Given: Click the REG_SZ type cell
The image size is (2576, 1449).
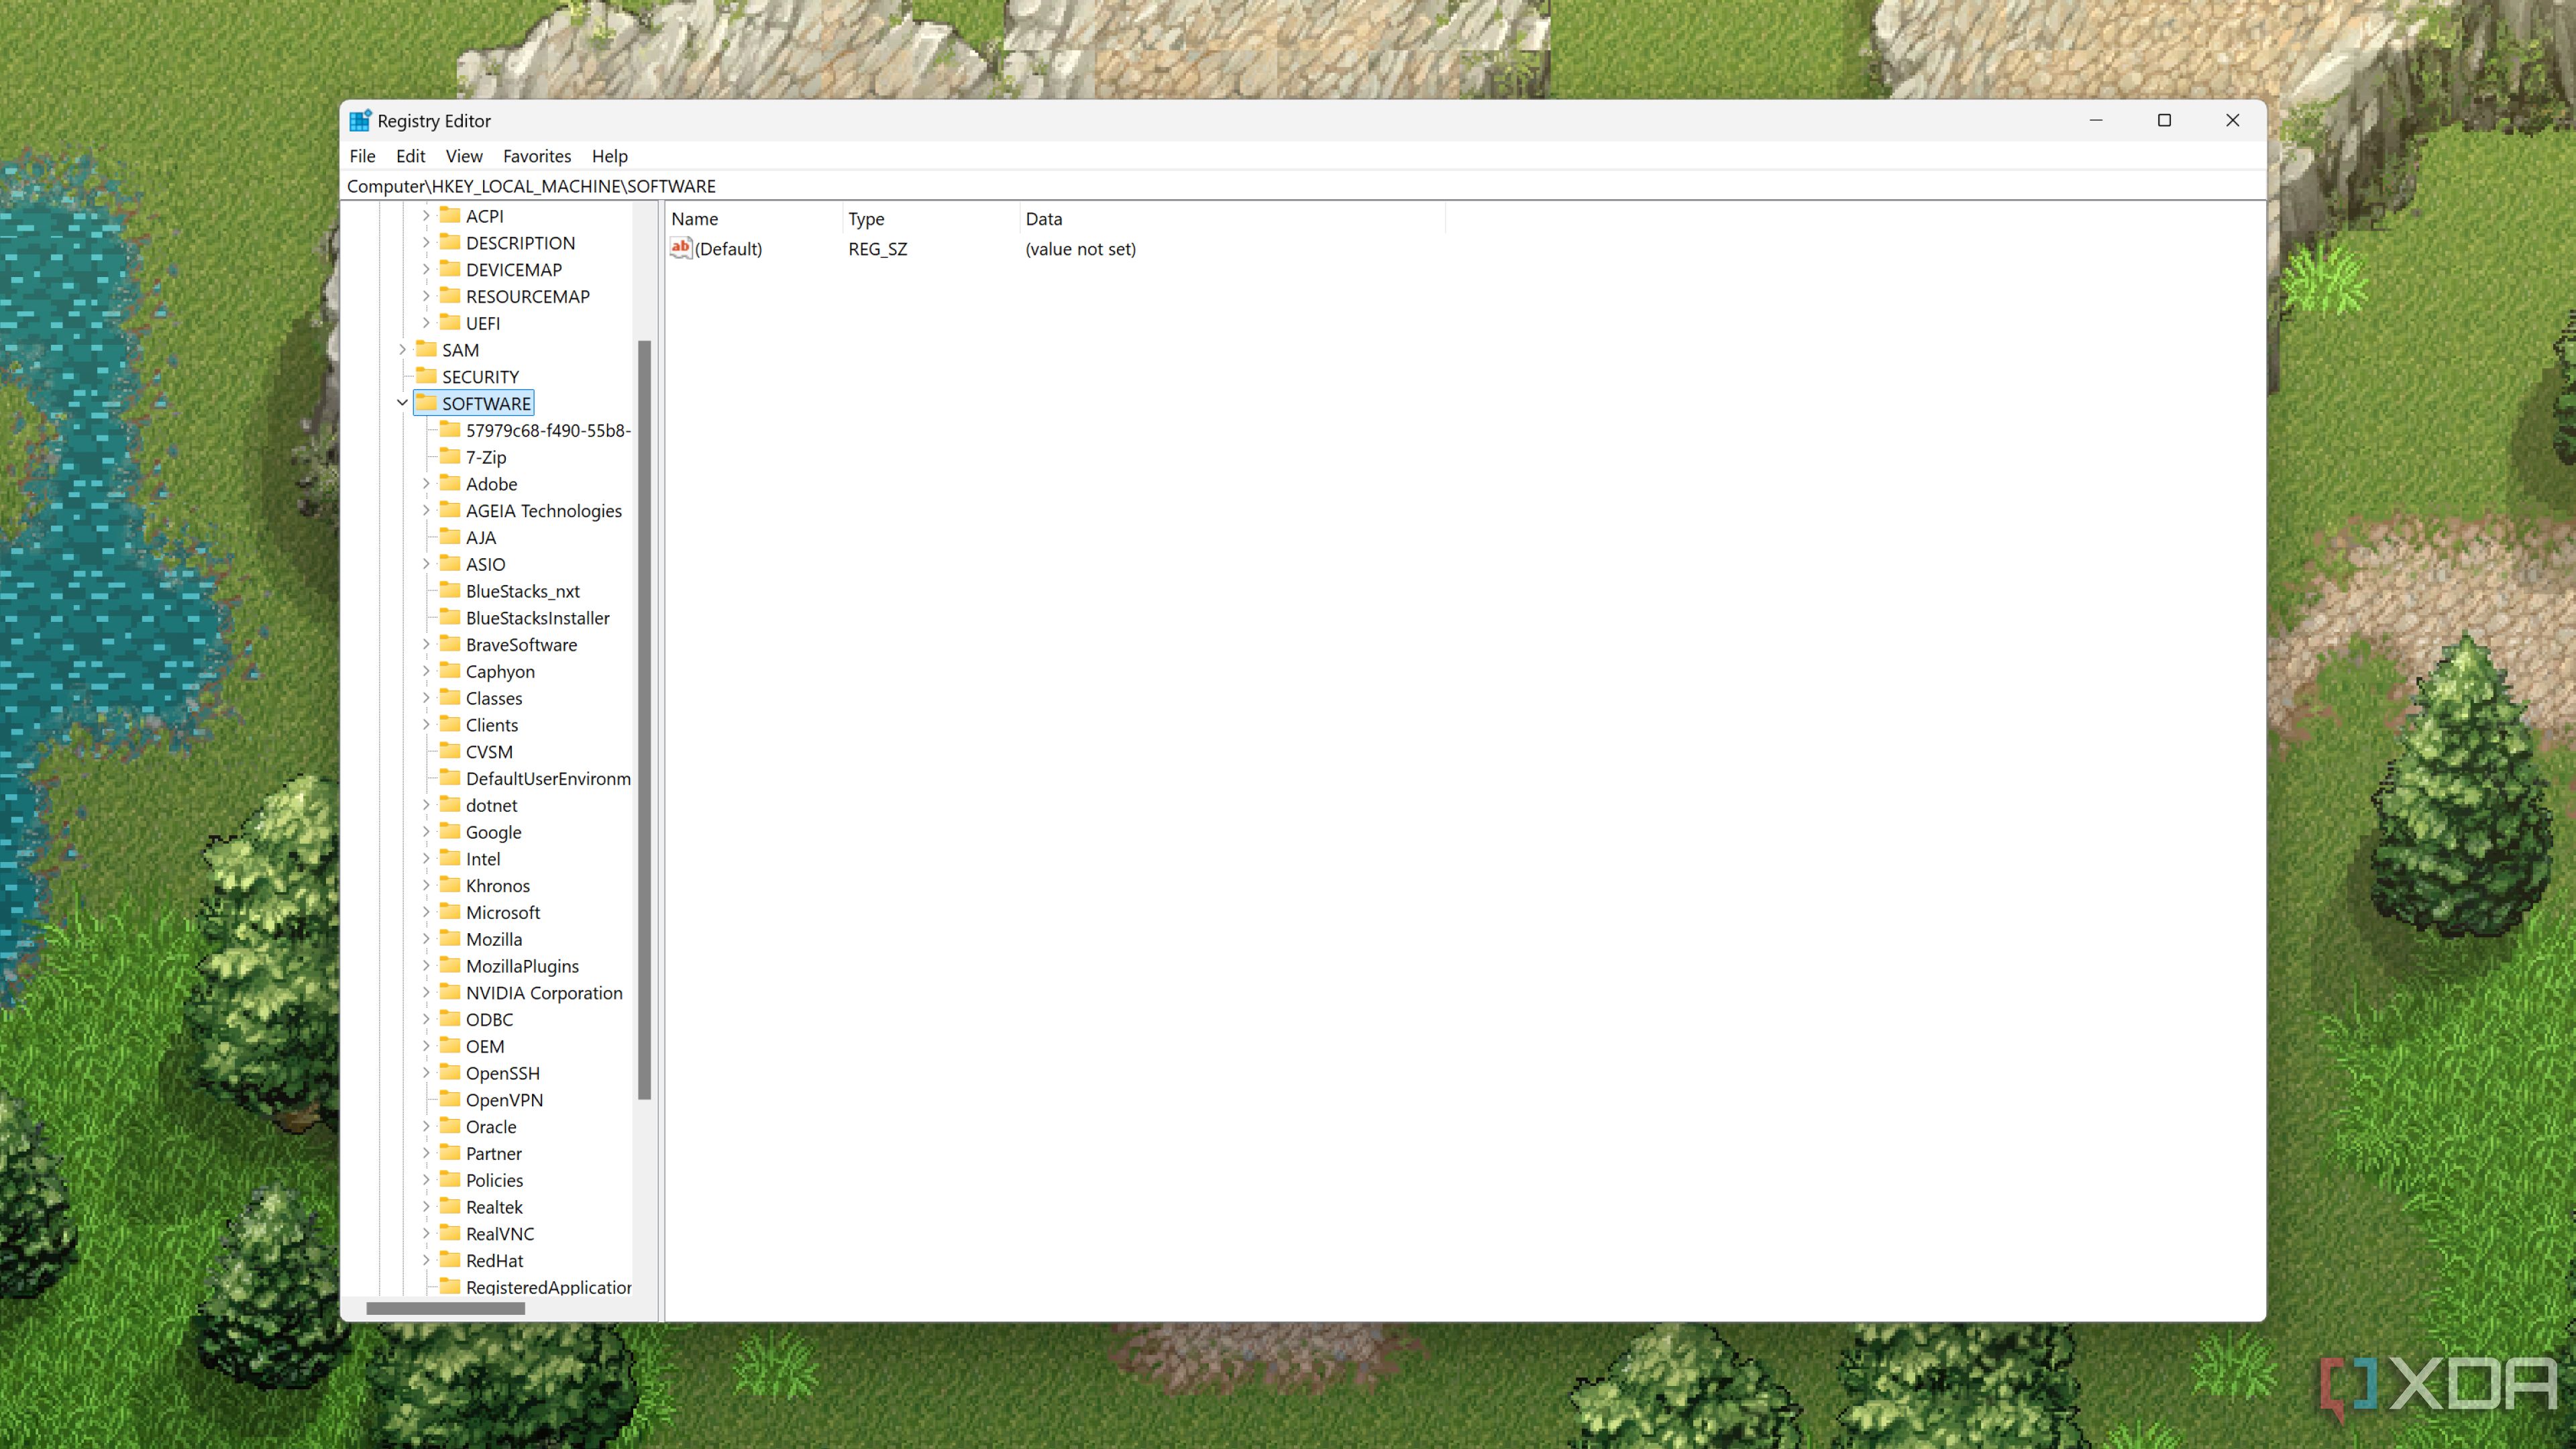Looking at the screenshot, I should coord(877,249).
